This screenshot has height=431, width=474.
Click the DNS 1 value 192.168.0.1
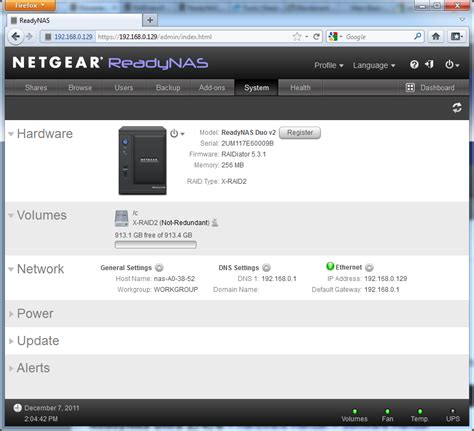pyautogui.click(x=279, y=279)
